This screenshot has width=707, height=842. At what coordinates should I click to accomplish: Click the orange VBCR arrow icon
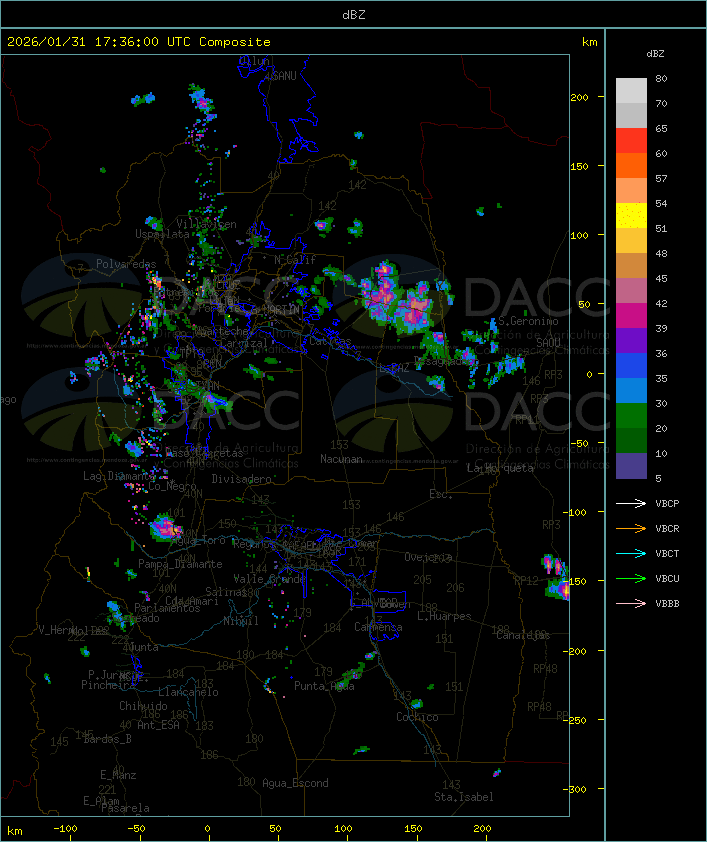631,528
